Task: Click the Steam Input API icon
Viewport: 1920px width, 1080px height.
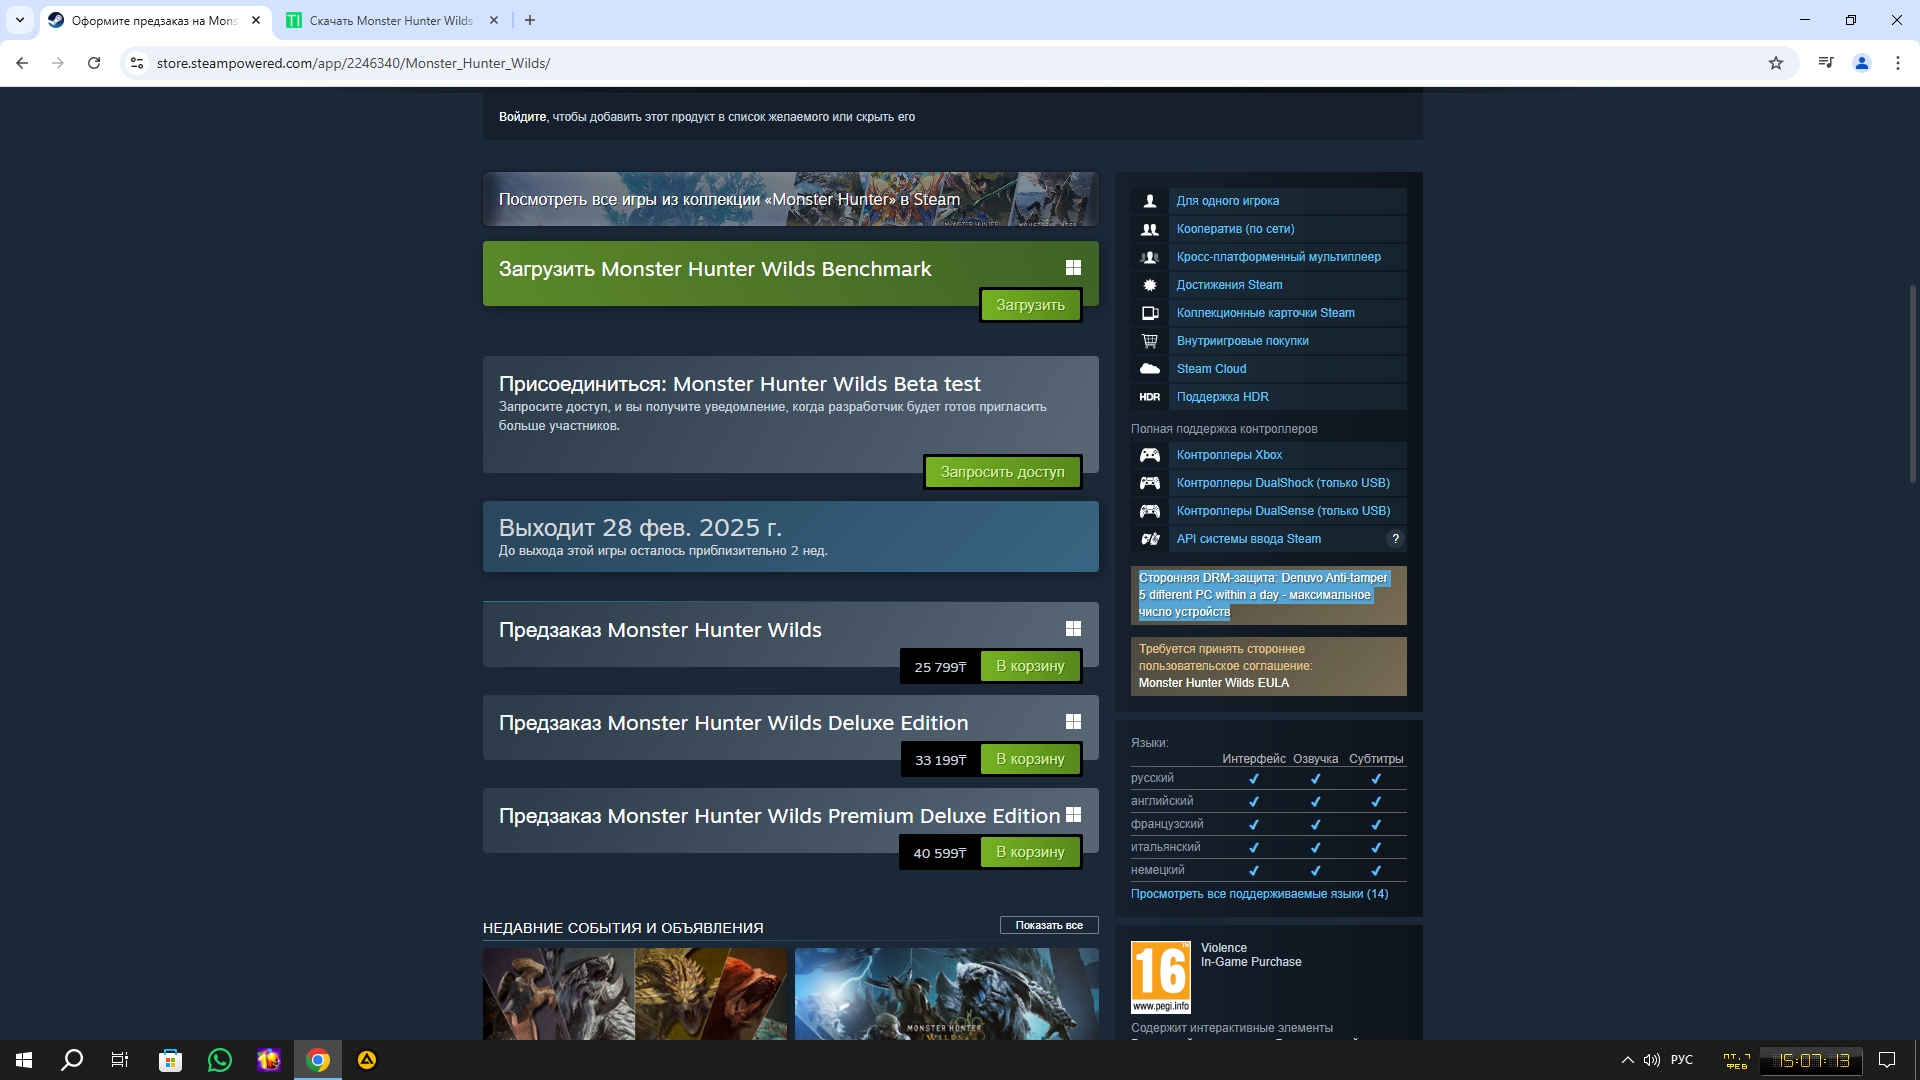Action: pos(1150,539)
